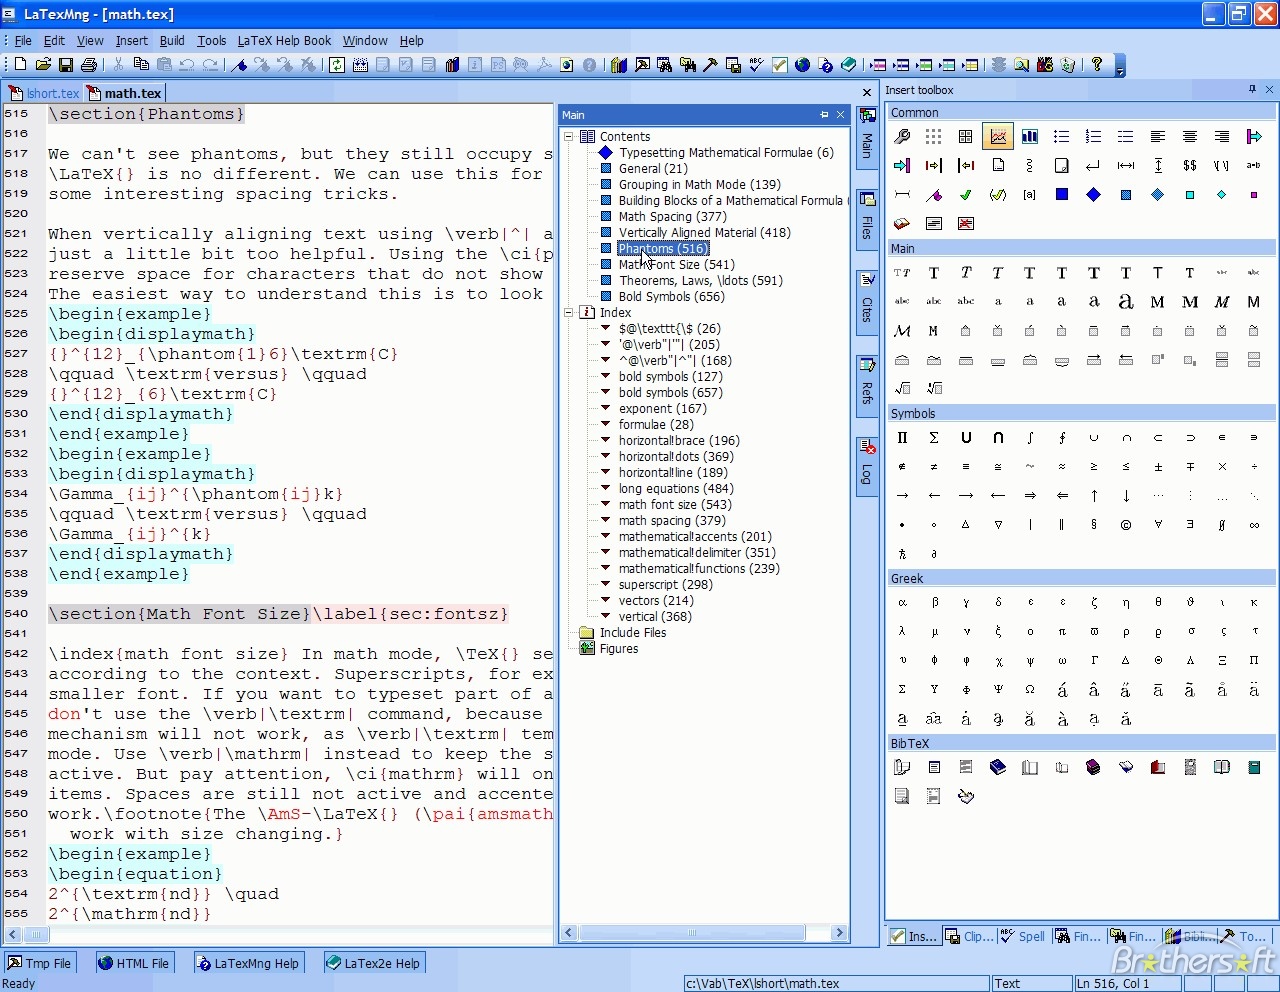Collapse the Index tree node
The height and width of the screenshot is (992, 1280).
[569, 313]
